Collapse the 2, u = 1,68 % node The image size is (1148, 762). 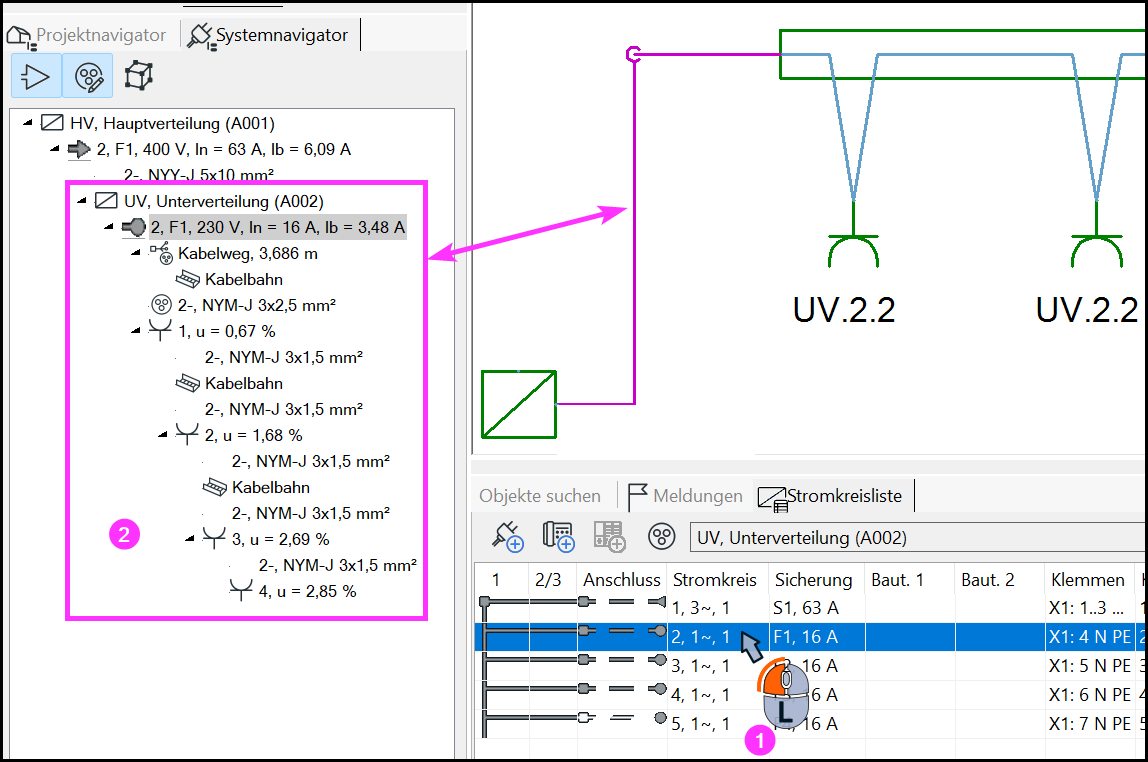pos(163,435)
